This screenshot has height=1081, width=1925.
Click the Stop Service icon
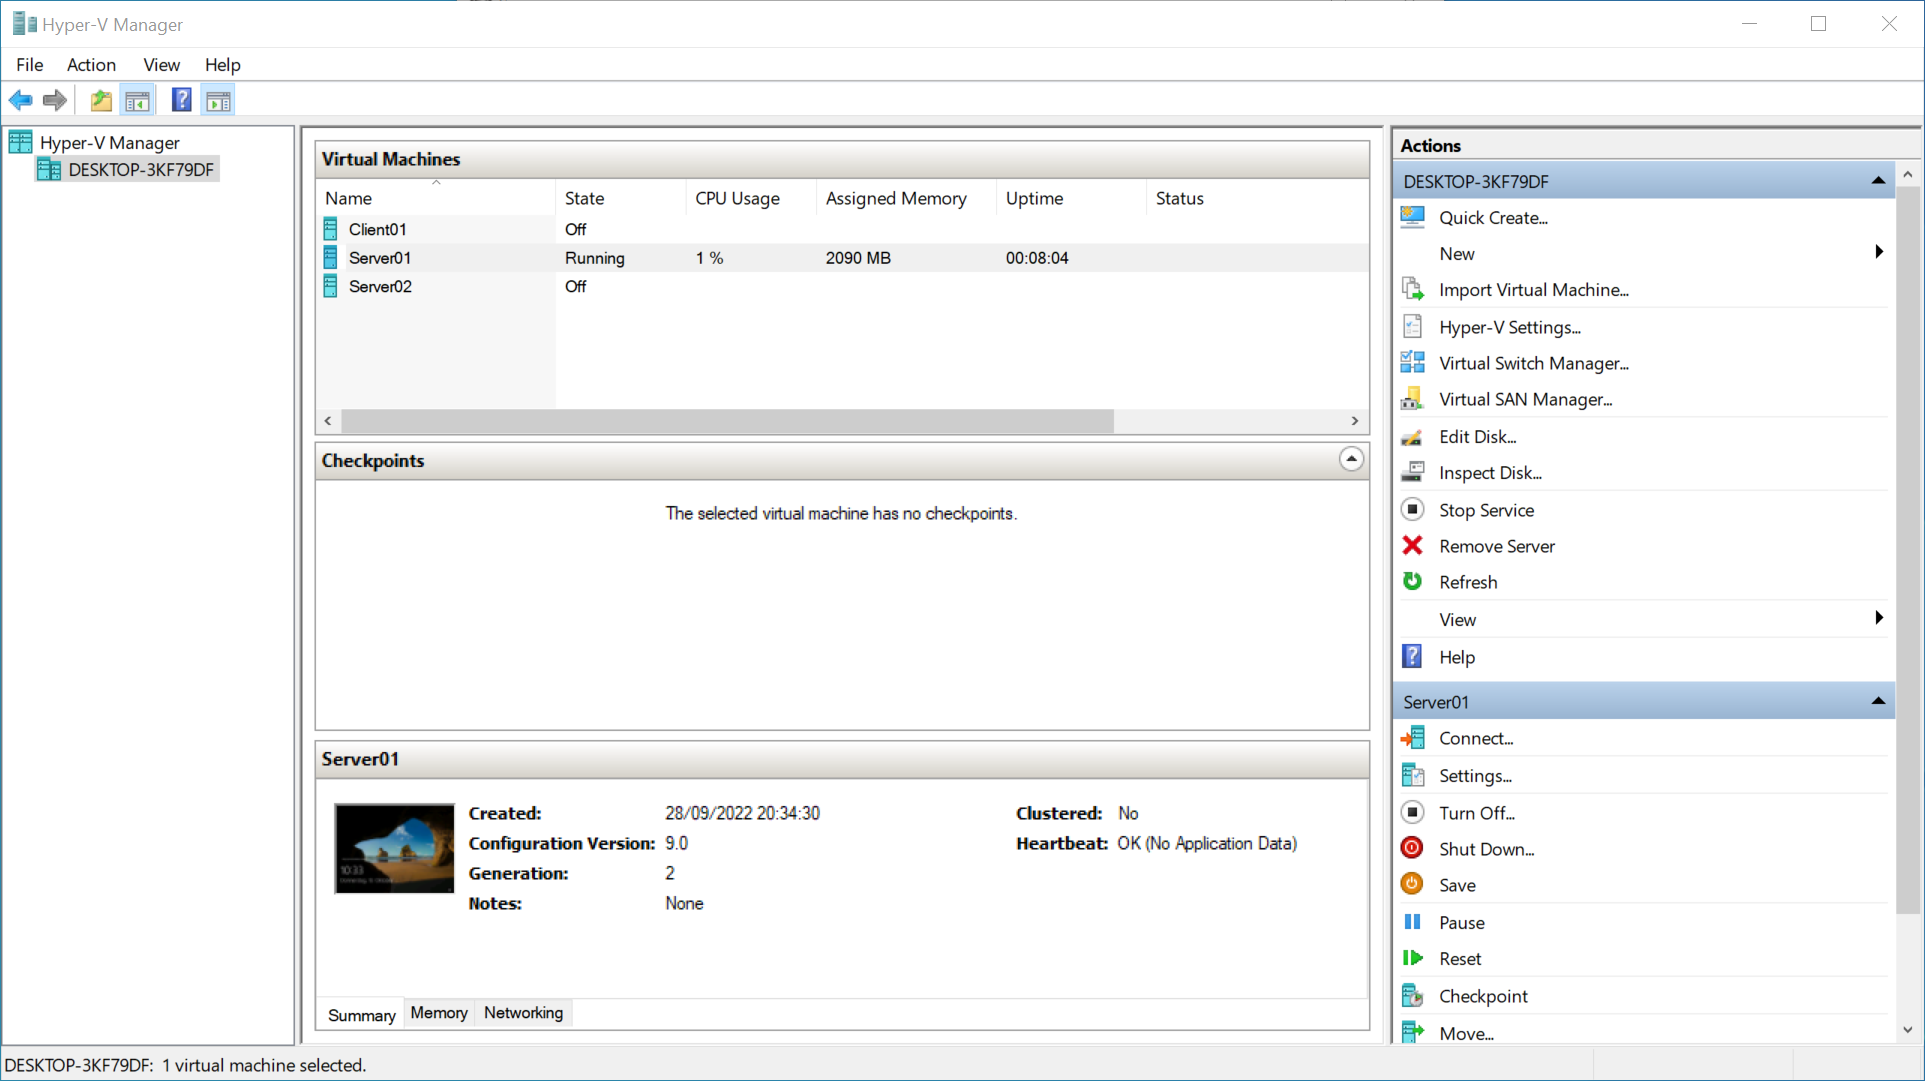click(x=1413, y=509)
